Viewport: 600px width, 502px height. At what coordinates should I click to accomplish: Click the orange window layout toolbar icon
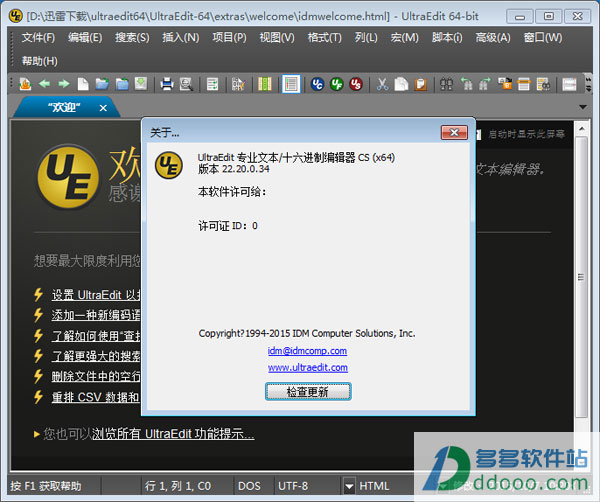point(524,84)
